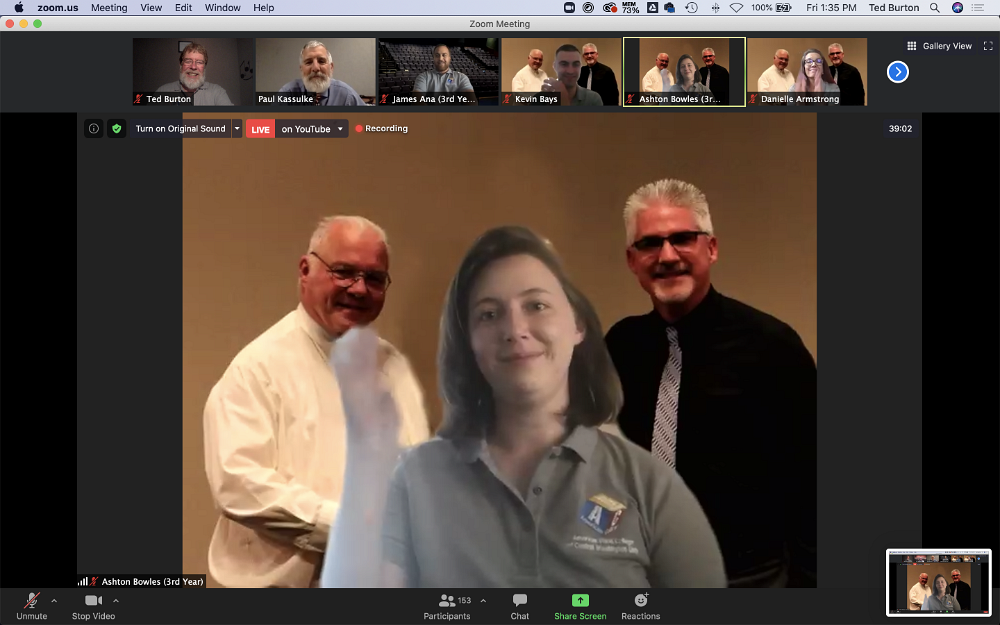Screen dimensions: 1000x625
Task: Expand video options next to Stop Video
Action: click(x=116, y=600)
